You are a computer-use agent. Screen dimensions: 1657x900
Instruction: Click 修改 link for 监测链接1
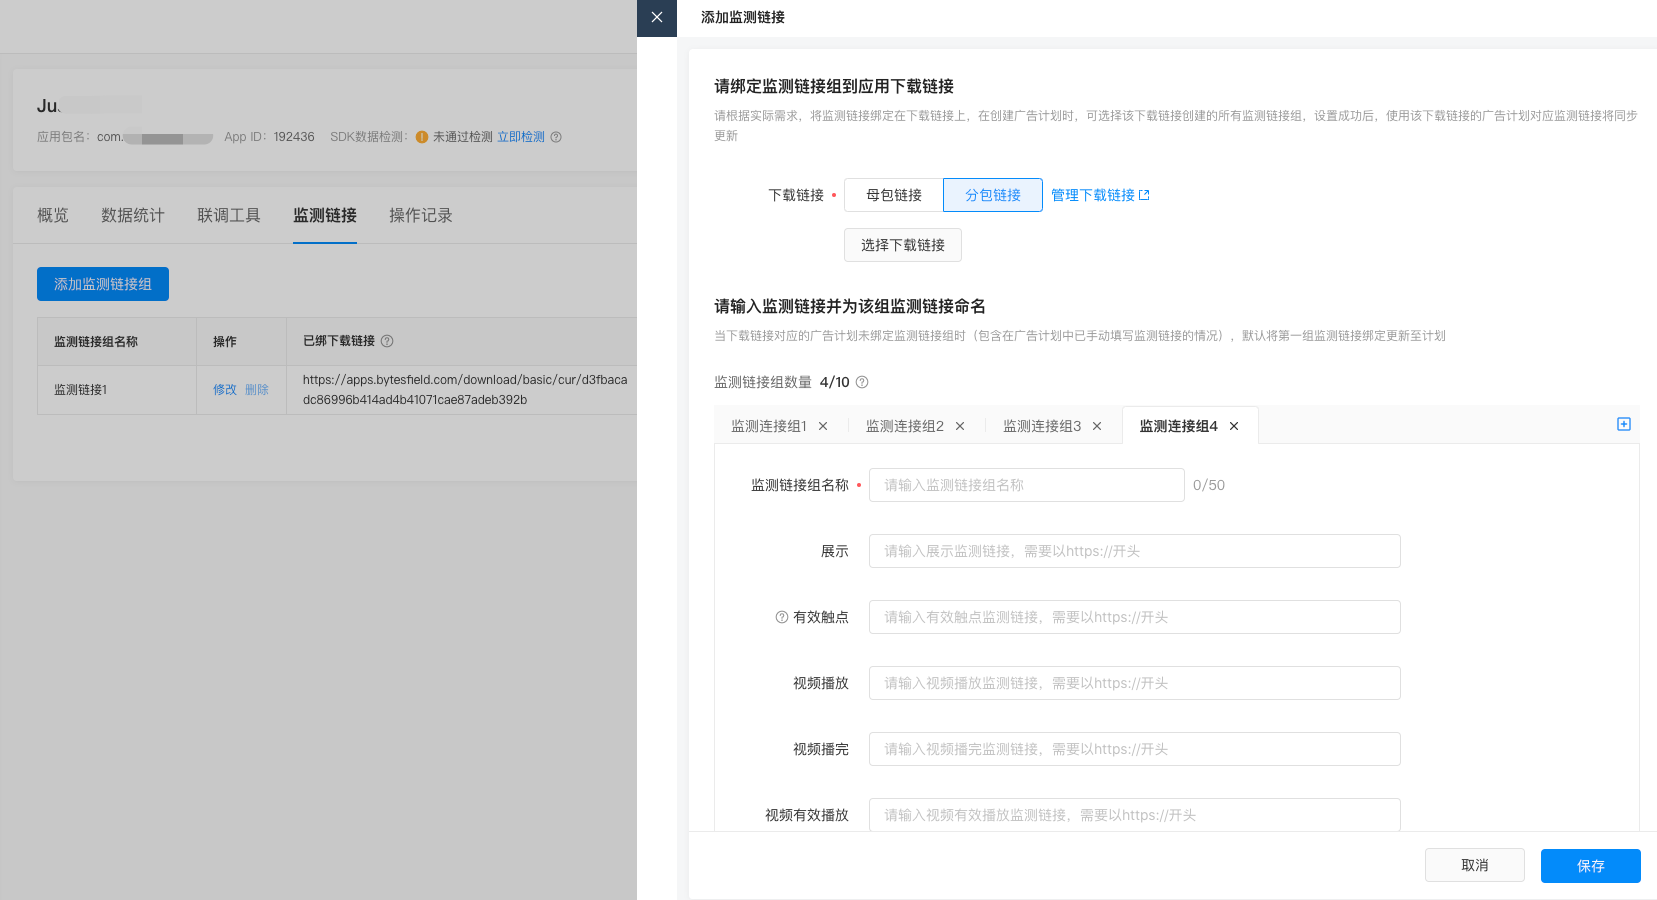point(225,390)
